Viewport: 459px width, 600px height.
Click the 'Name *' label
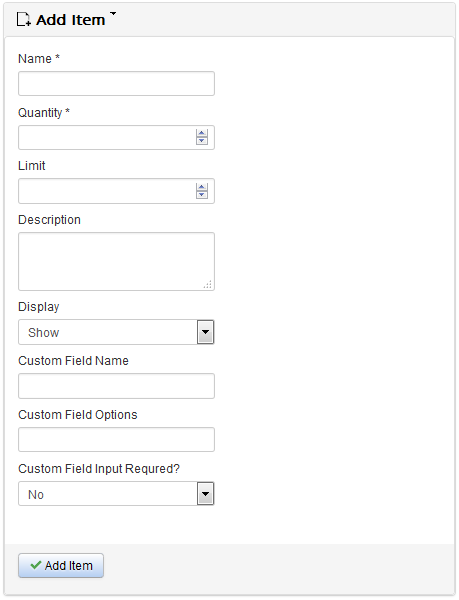coord(39,59)
